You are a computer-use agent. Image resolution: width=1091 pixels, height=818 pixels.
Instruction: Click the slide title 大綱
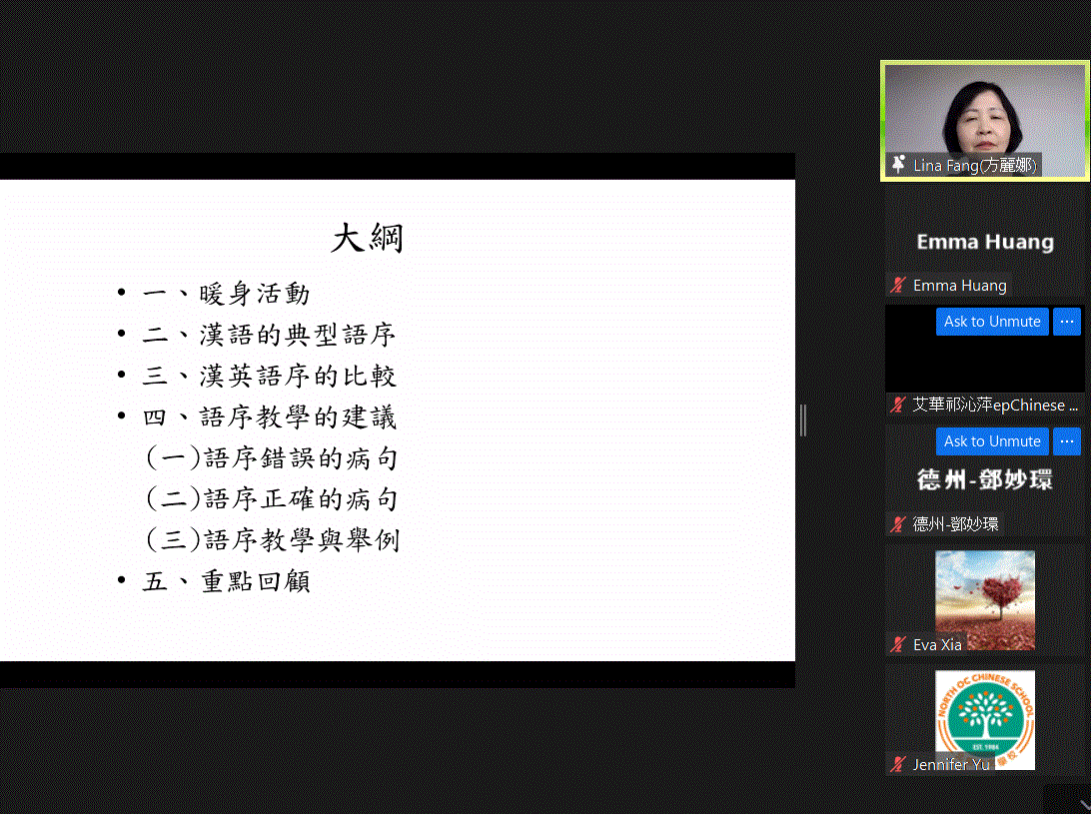367,239
